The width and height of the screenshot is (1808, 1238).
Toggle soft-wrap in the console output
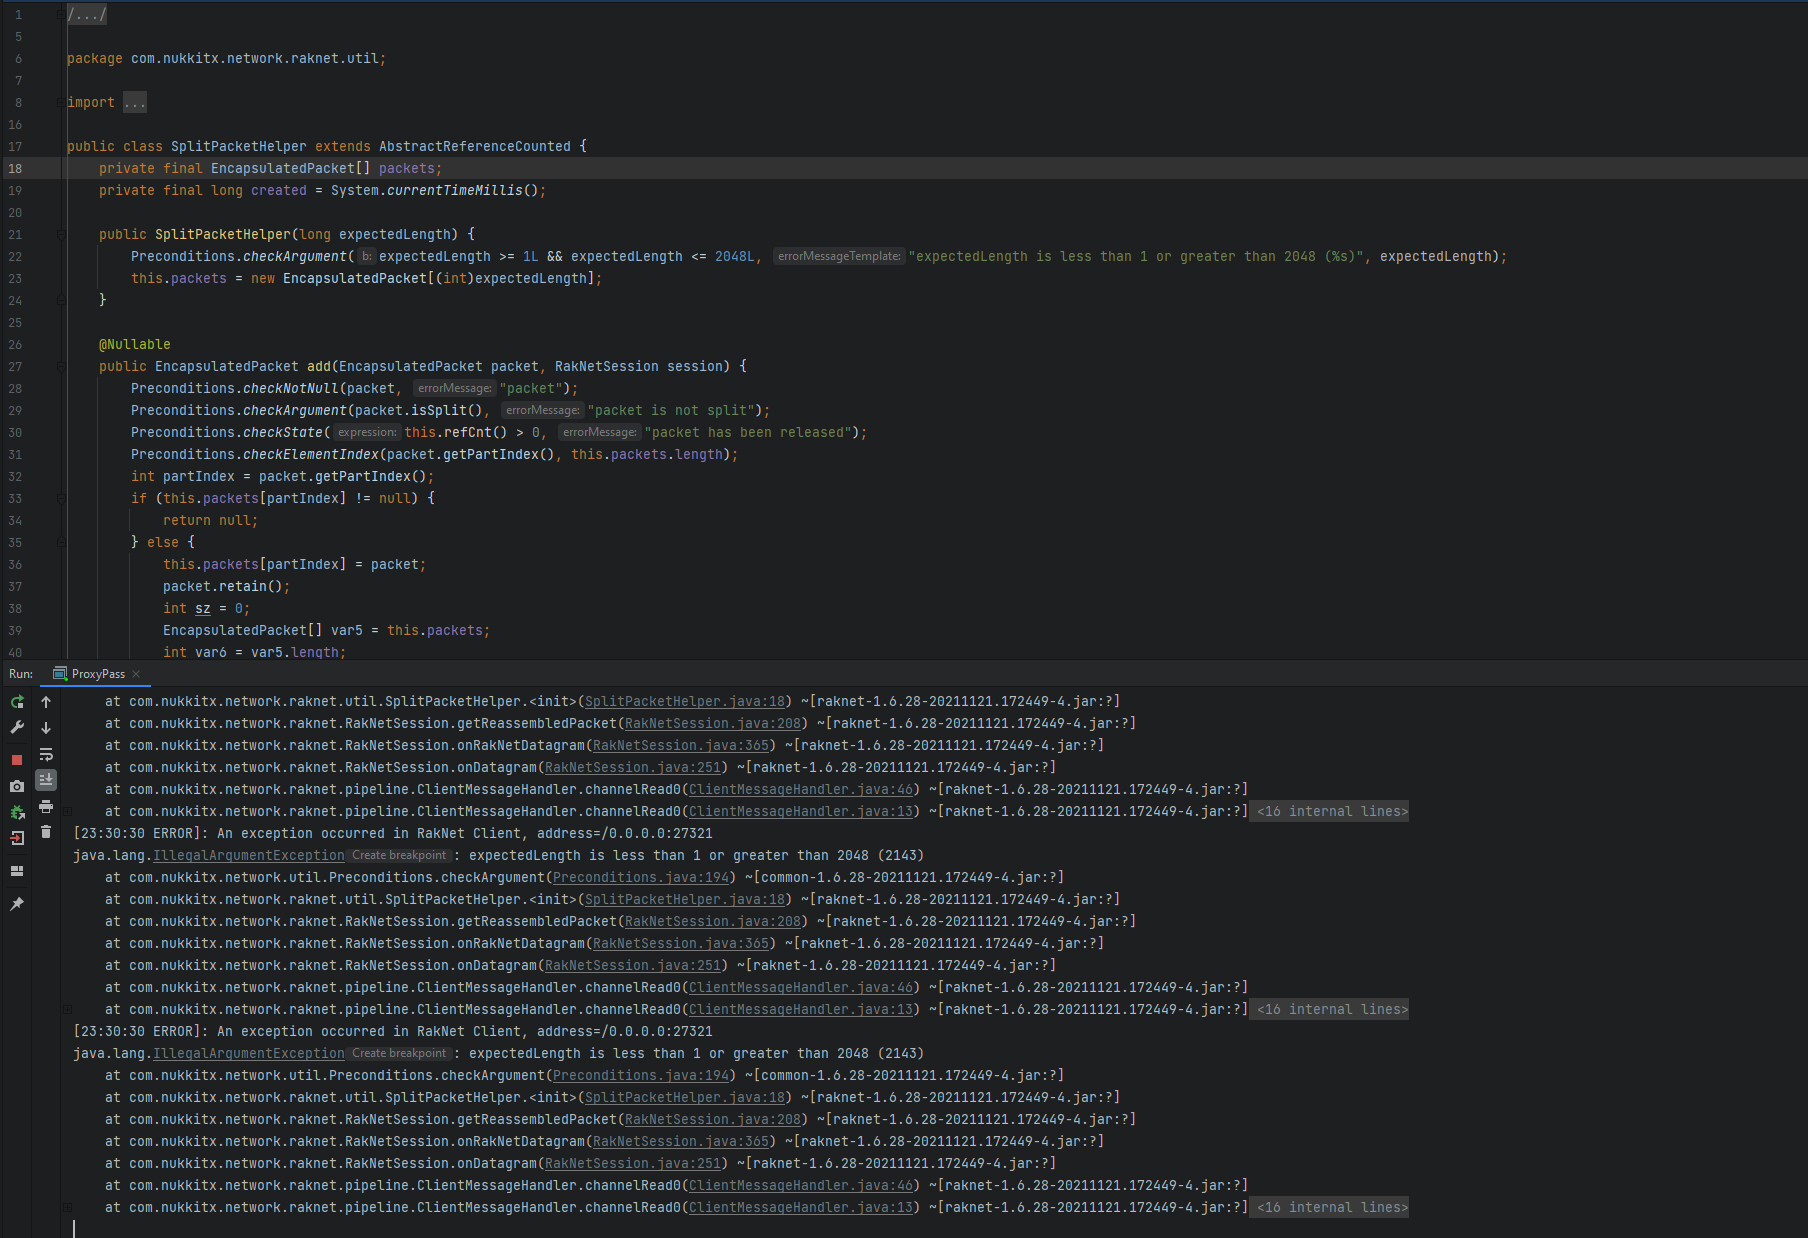tap(46, 754)
